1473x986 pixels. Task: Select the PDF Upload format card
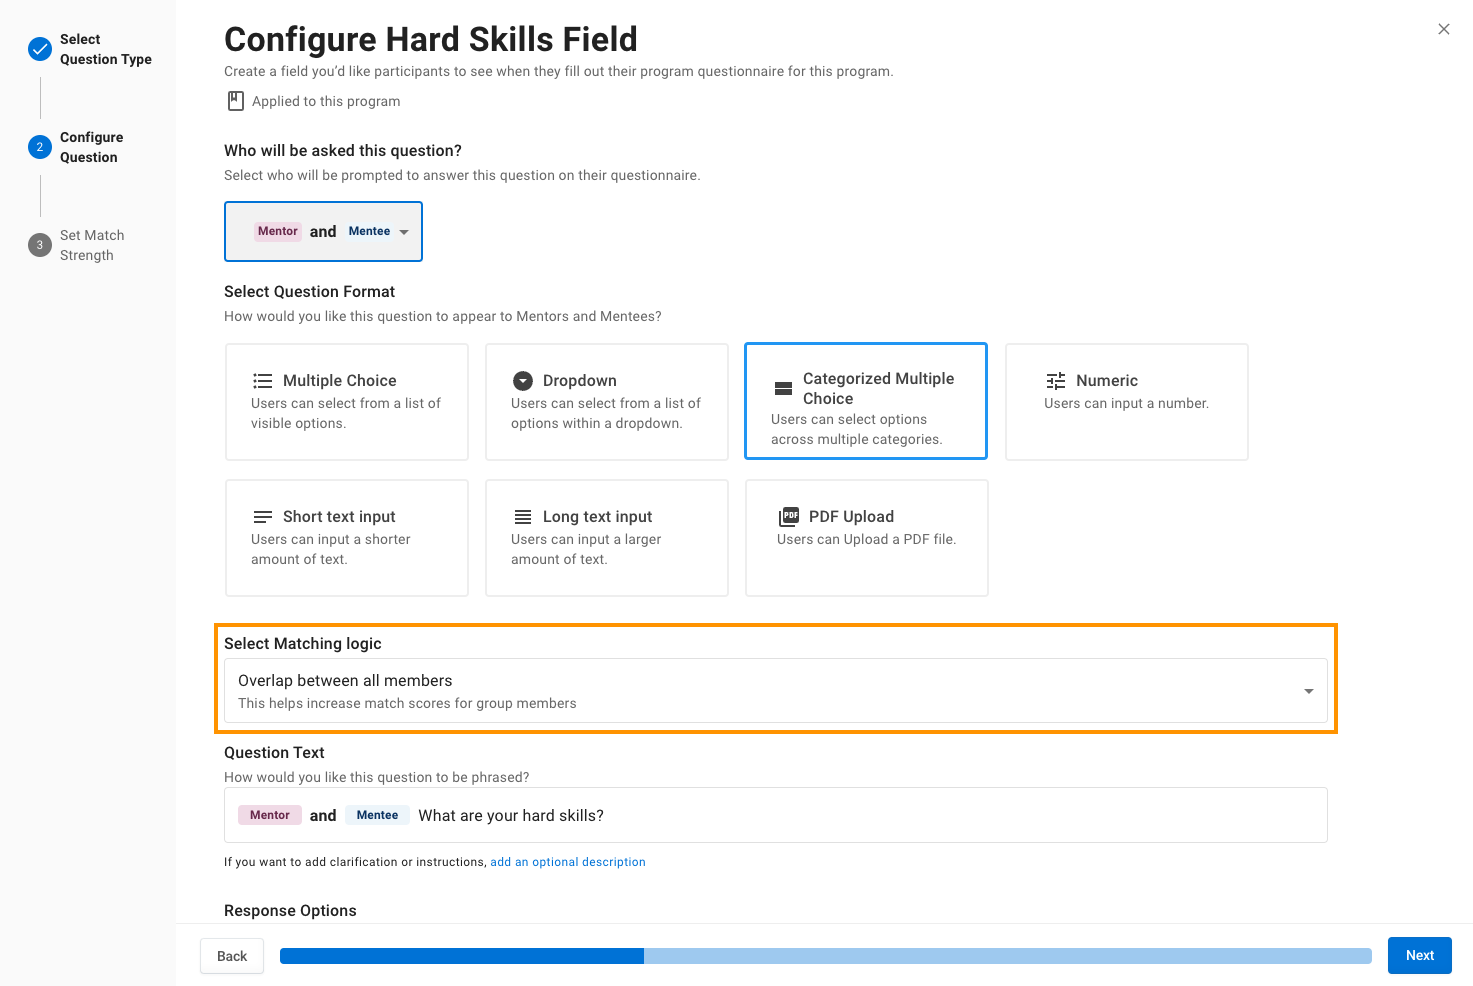(867, 538)
